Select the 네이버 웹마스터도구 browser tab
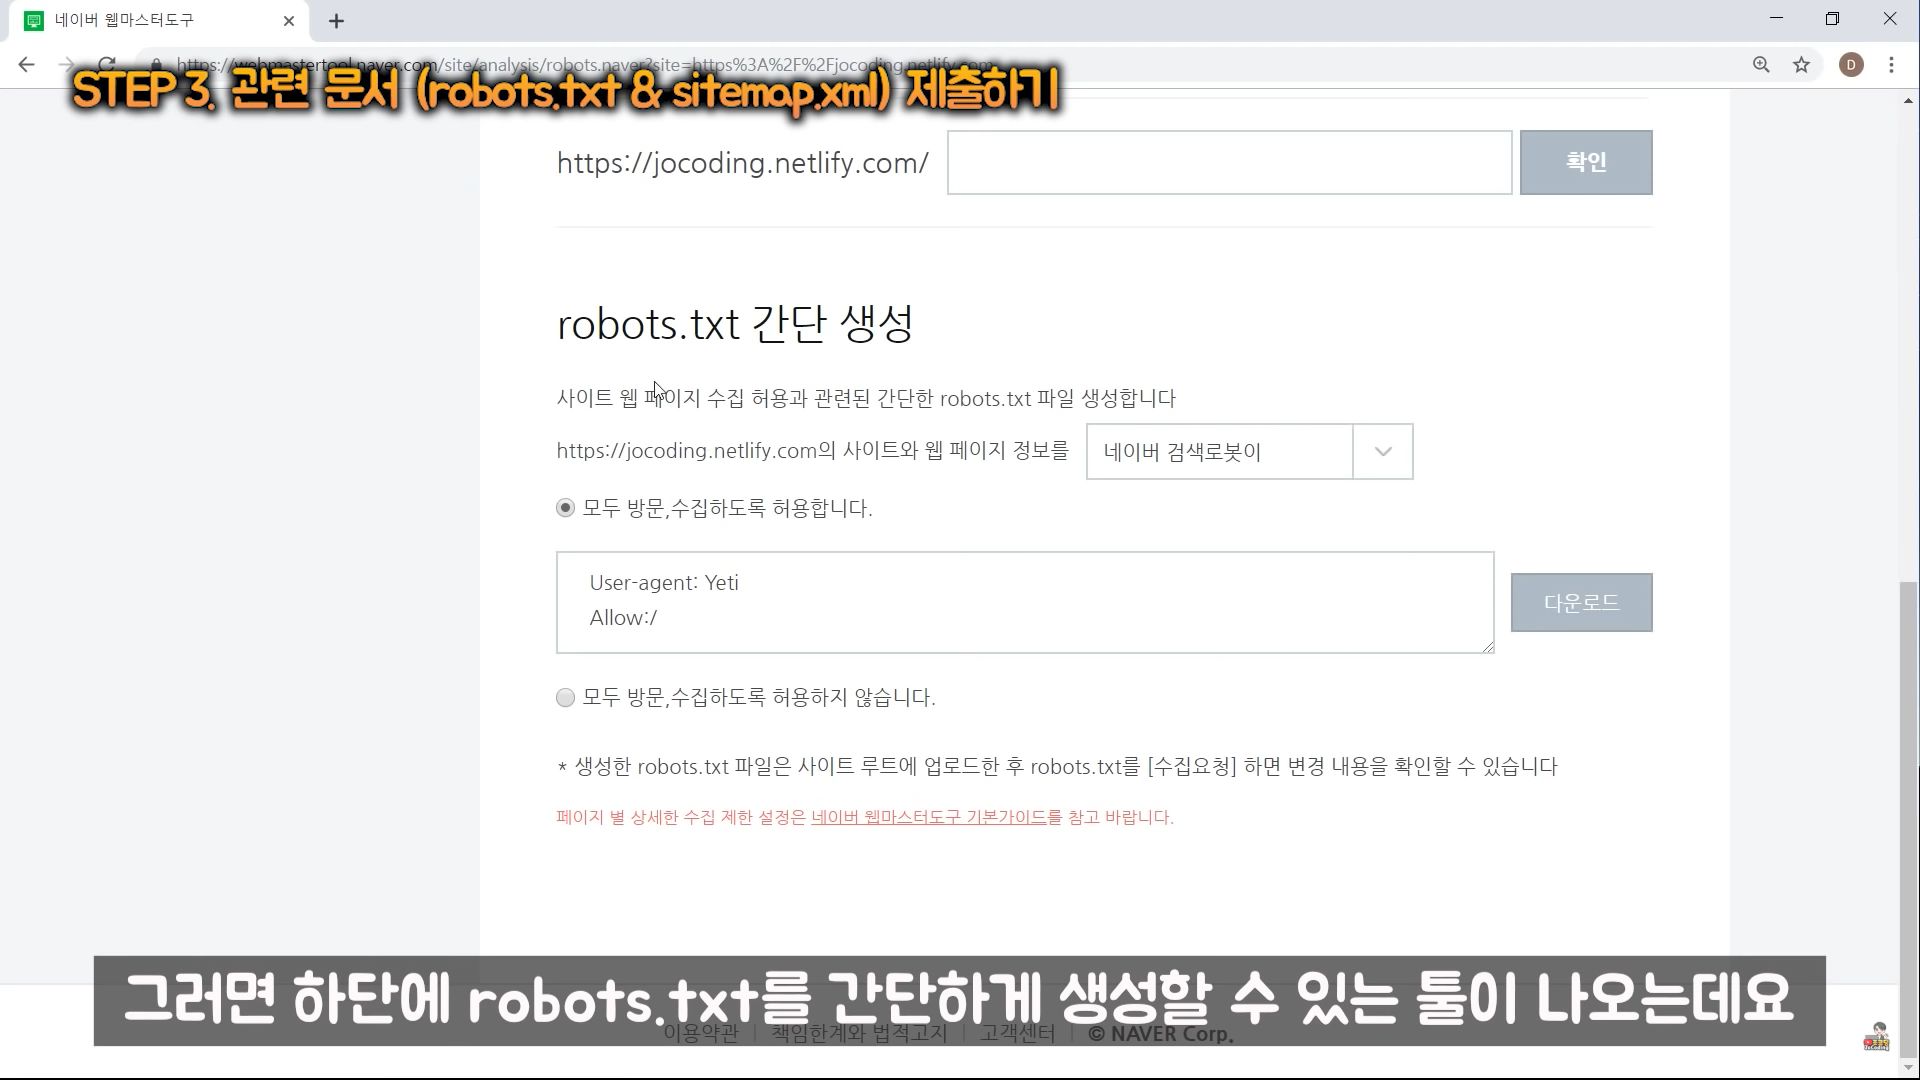The width and height of the screenshot is (1920, 1080). point(158,20)
